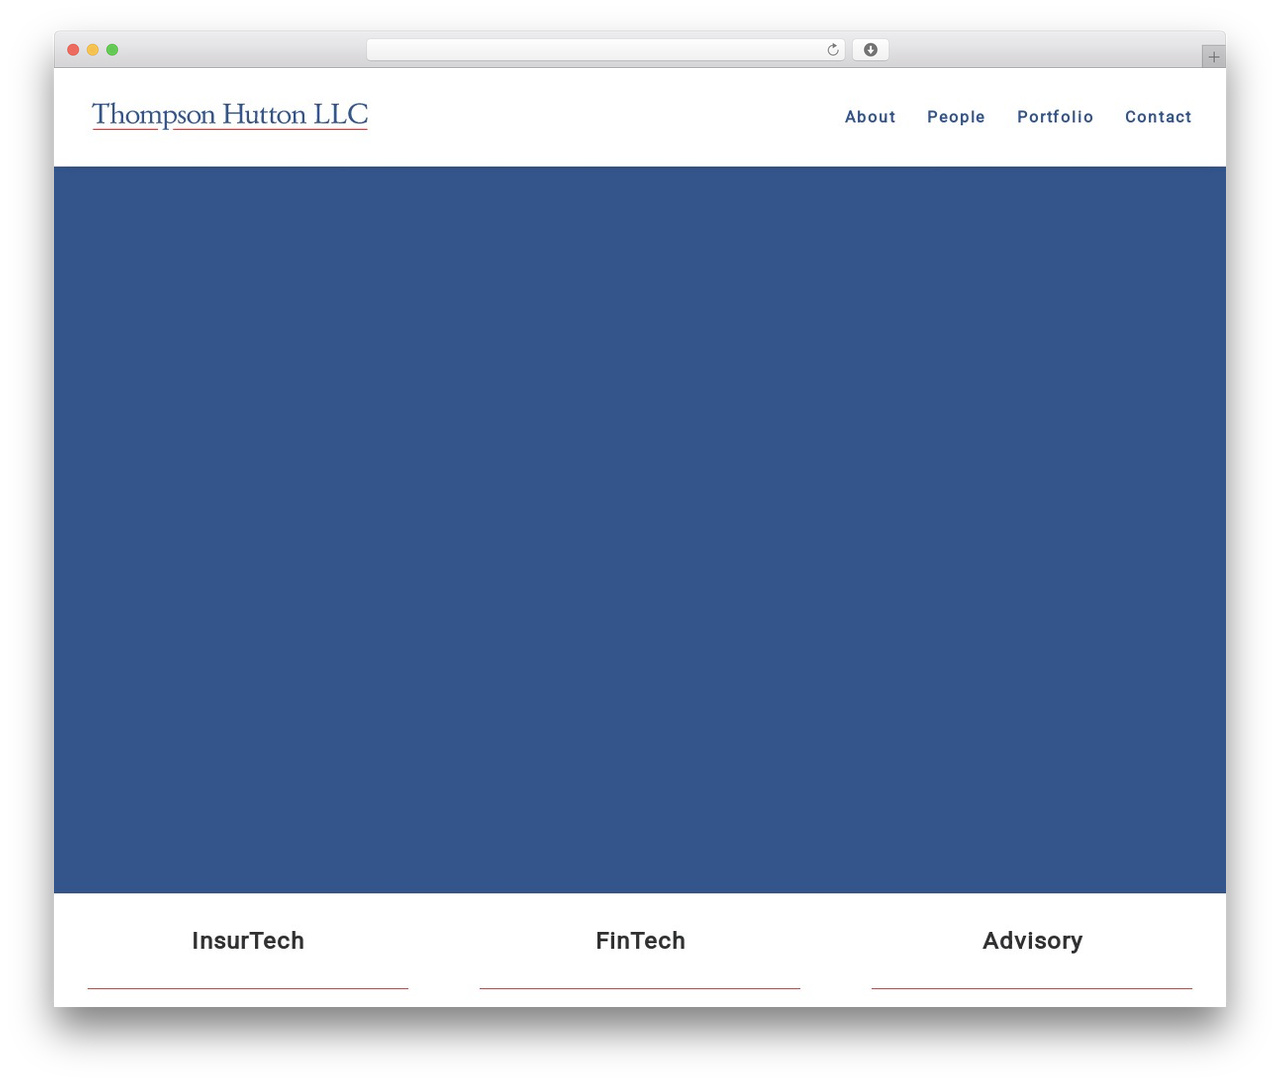Focus the browser address bar
The width and height of the screenshot is (1280, 1084).
[x=605, y=50]
